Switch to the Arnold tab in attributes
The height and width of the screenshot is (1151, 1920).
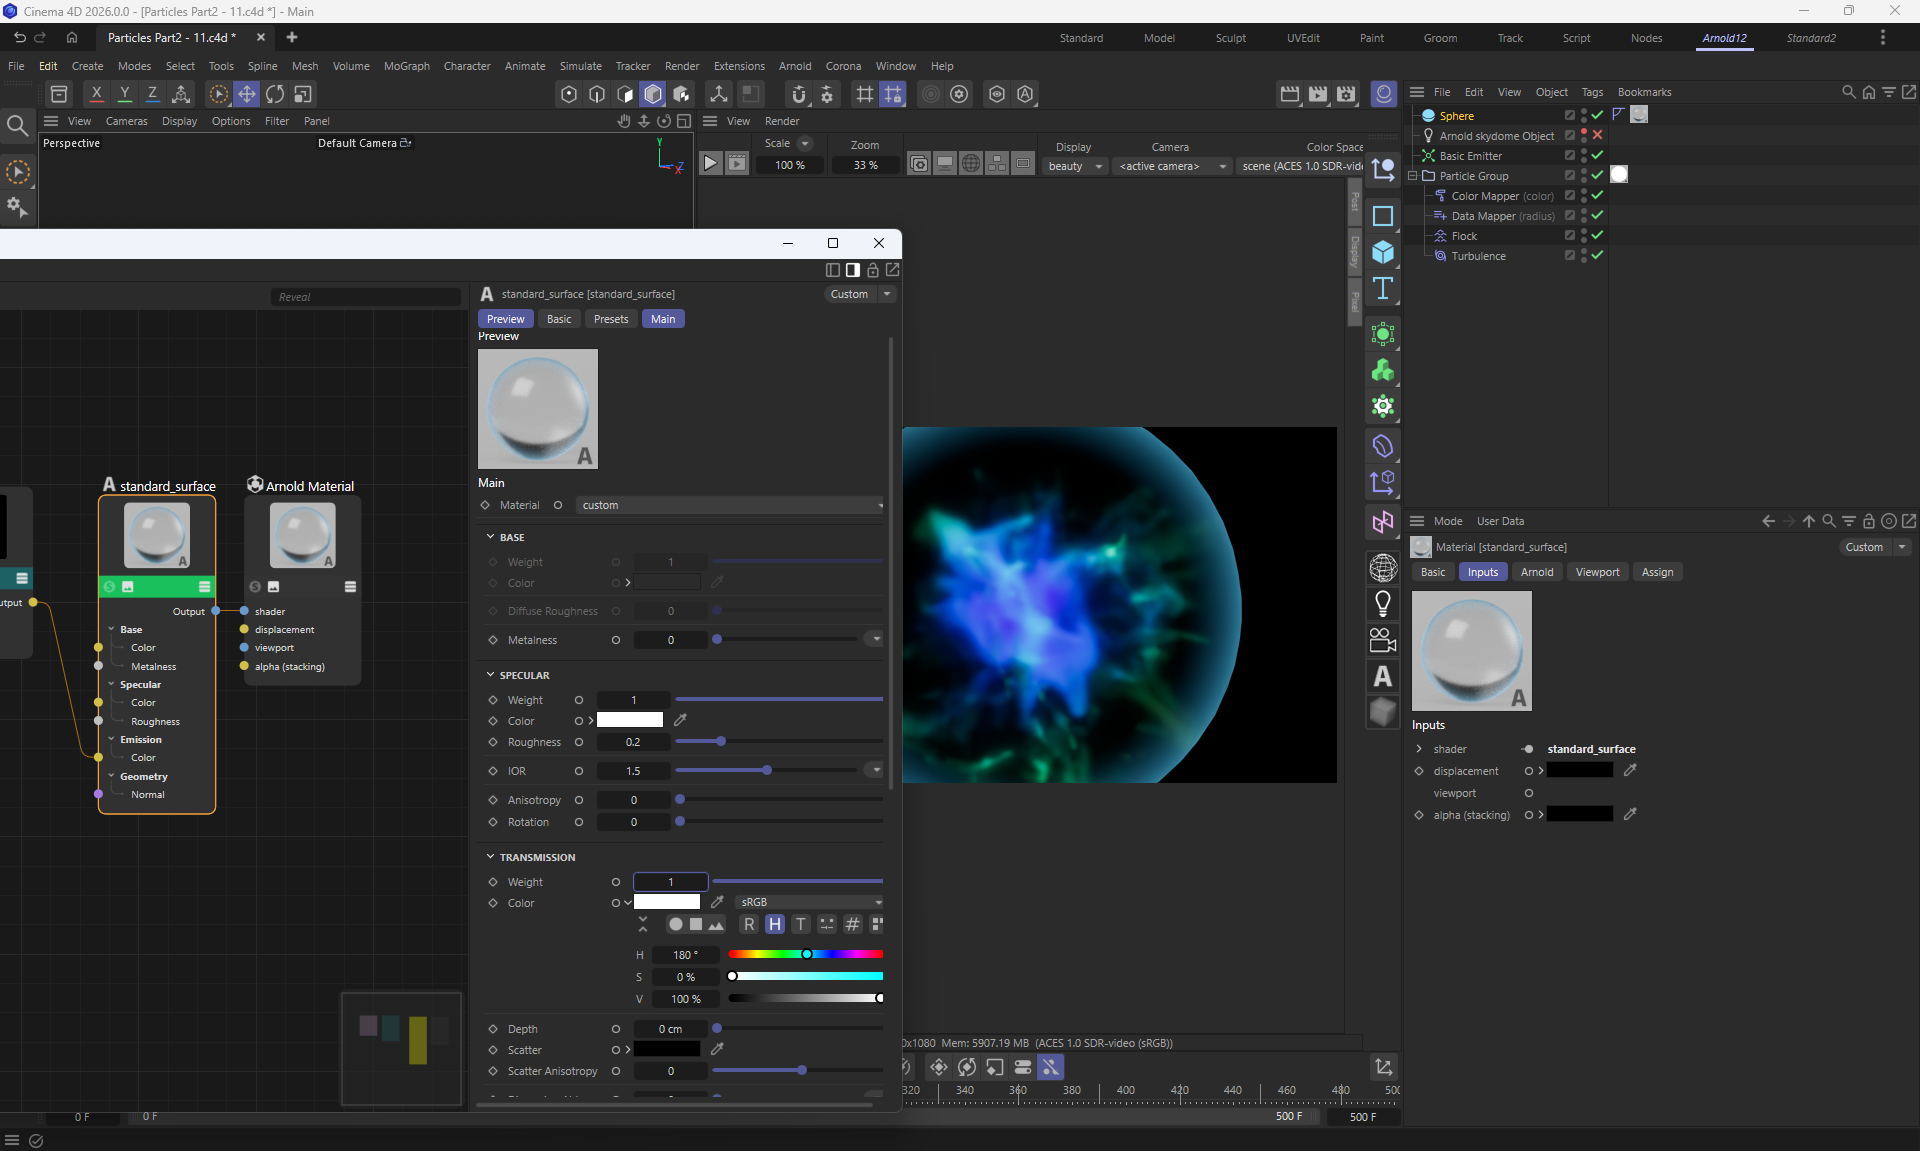click(1536, 572)
